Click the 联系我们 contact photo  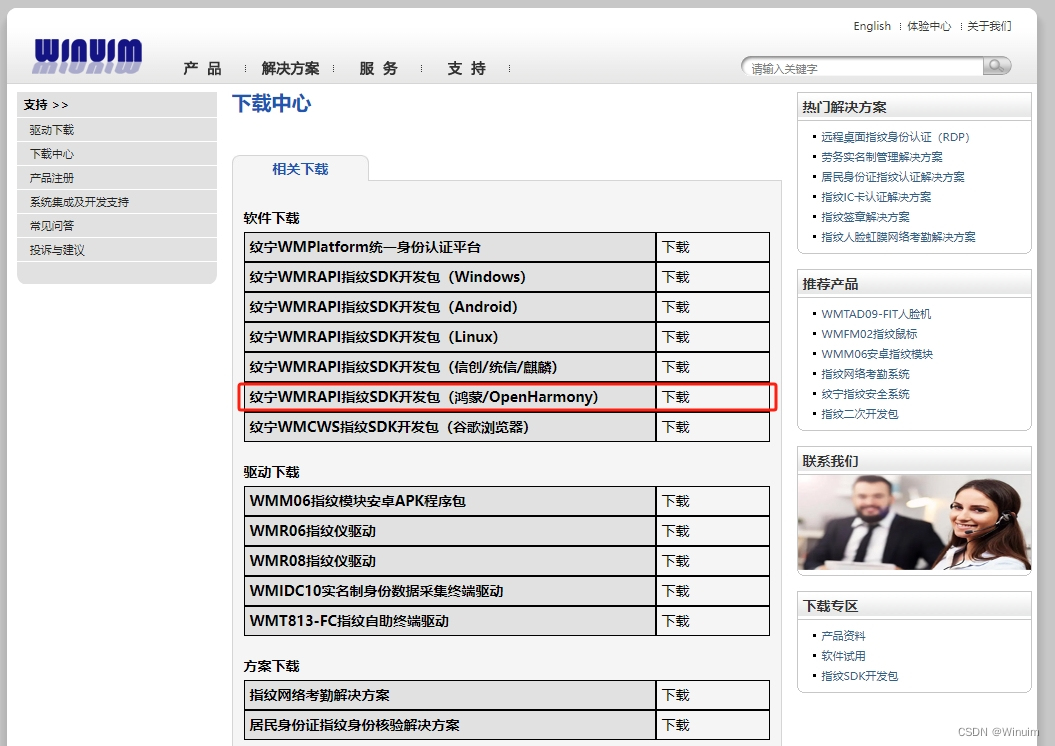914,523
